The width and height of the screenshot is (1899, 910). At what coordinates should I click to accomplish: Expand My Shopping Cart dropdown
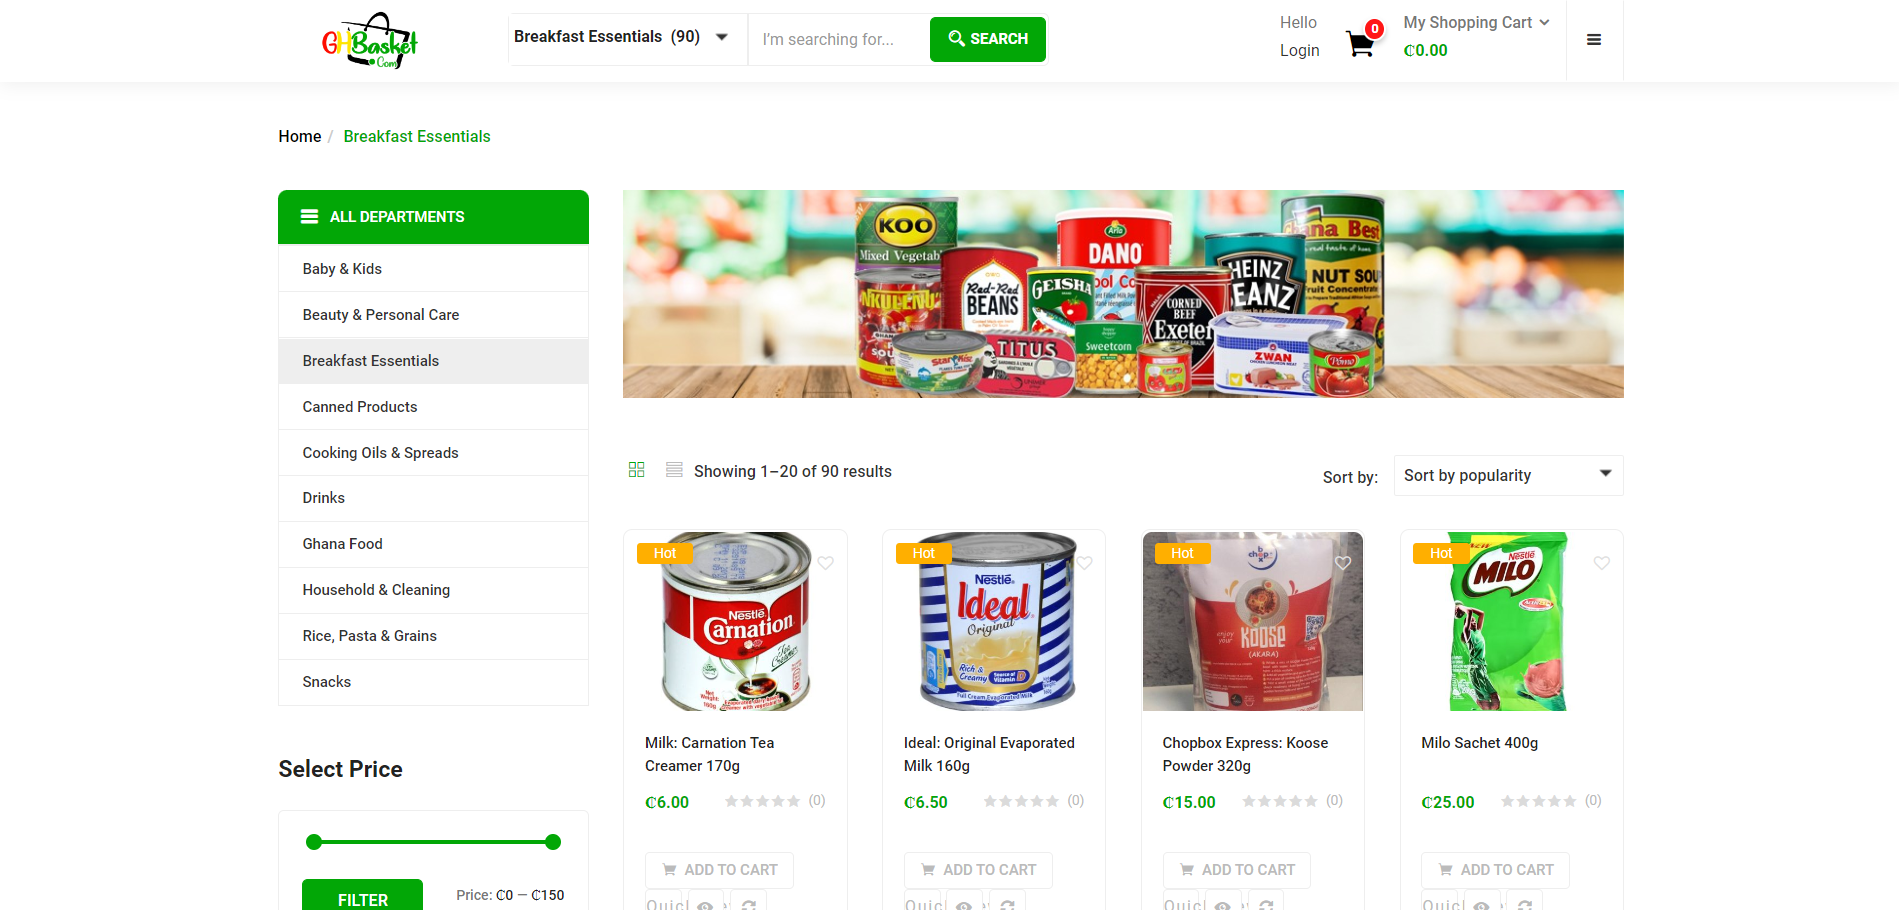(x=1476, y=22)
